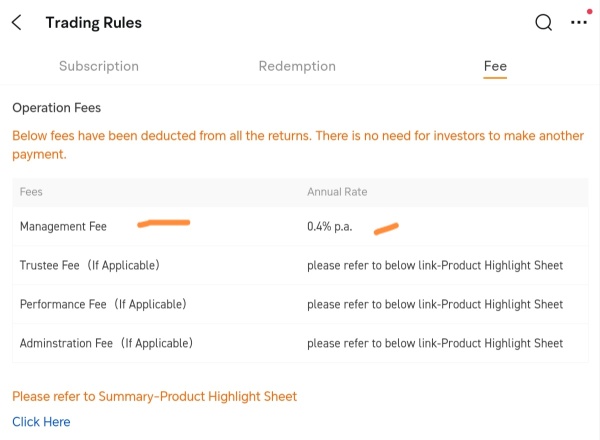
Task: Click the 0.4% p.a. rate value
Action: [x=329, y=226]
